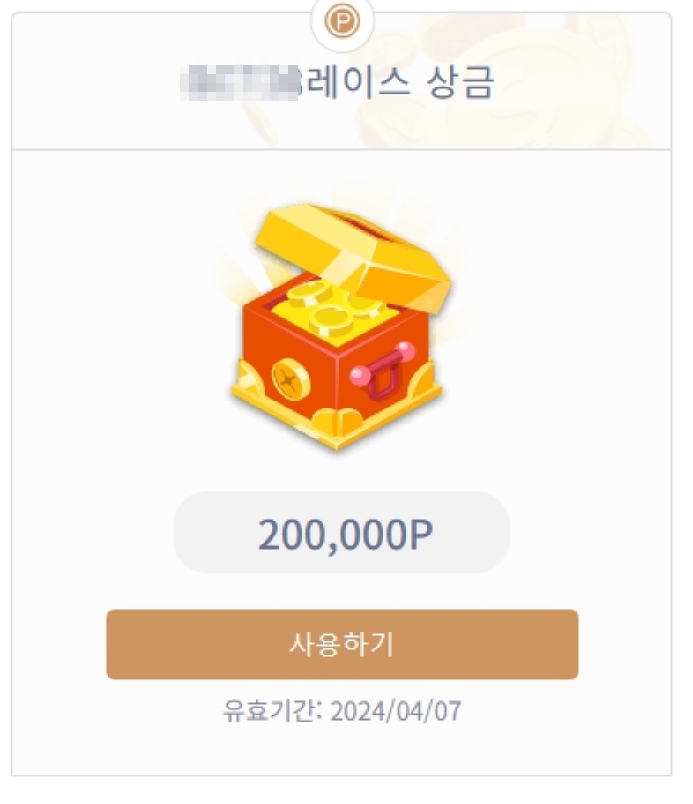Click the 2024/04/07 date value
This screenshot has width=693, height=804.
click(x=396, y=711)
